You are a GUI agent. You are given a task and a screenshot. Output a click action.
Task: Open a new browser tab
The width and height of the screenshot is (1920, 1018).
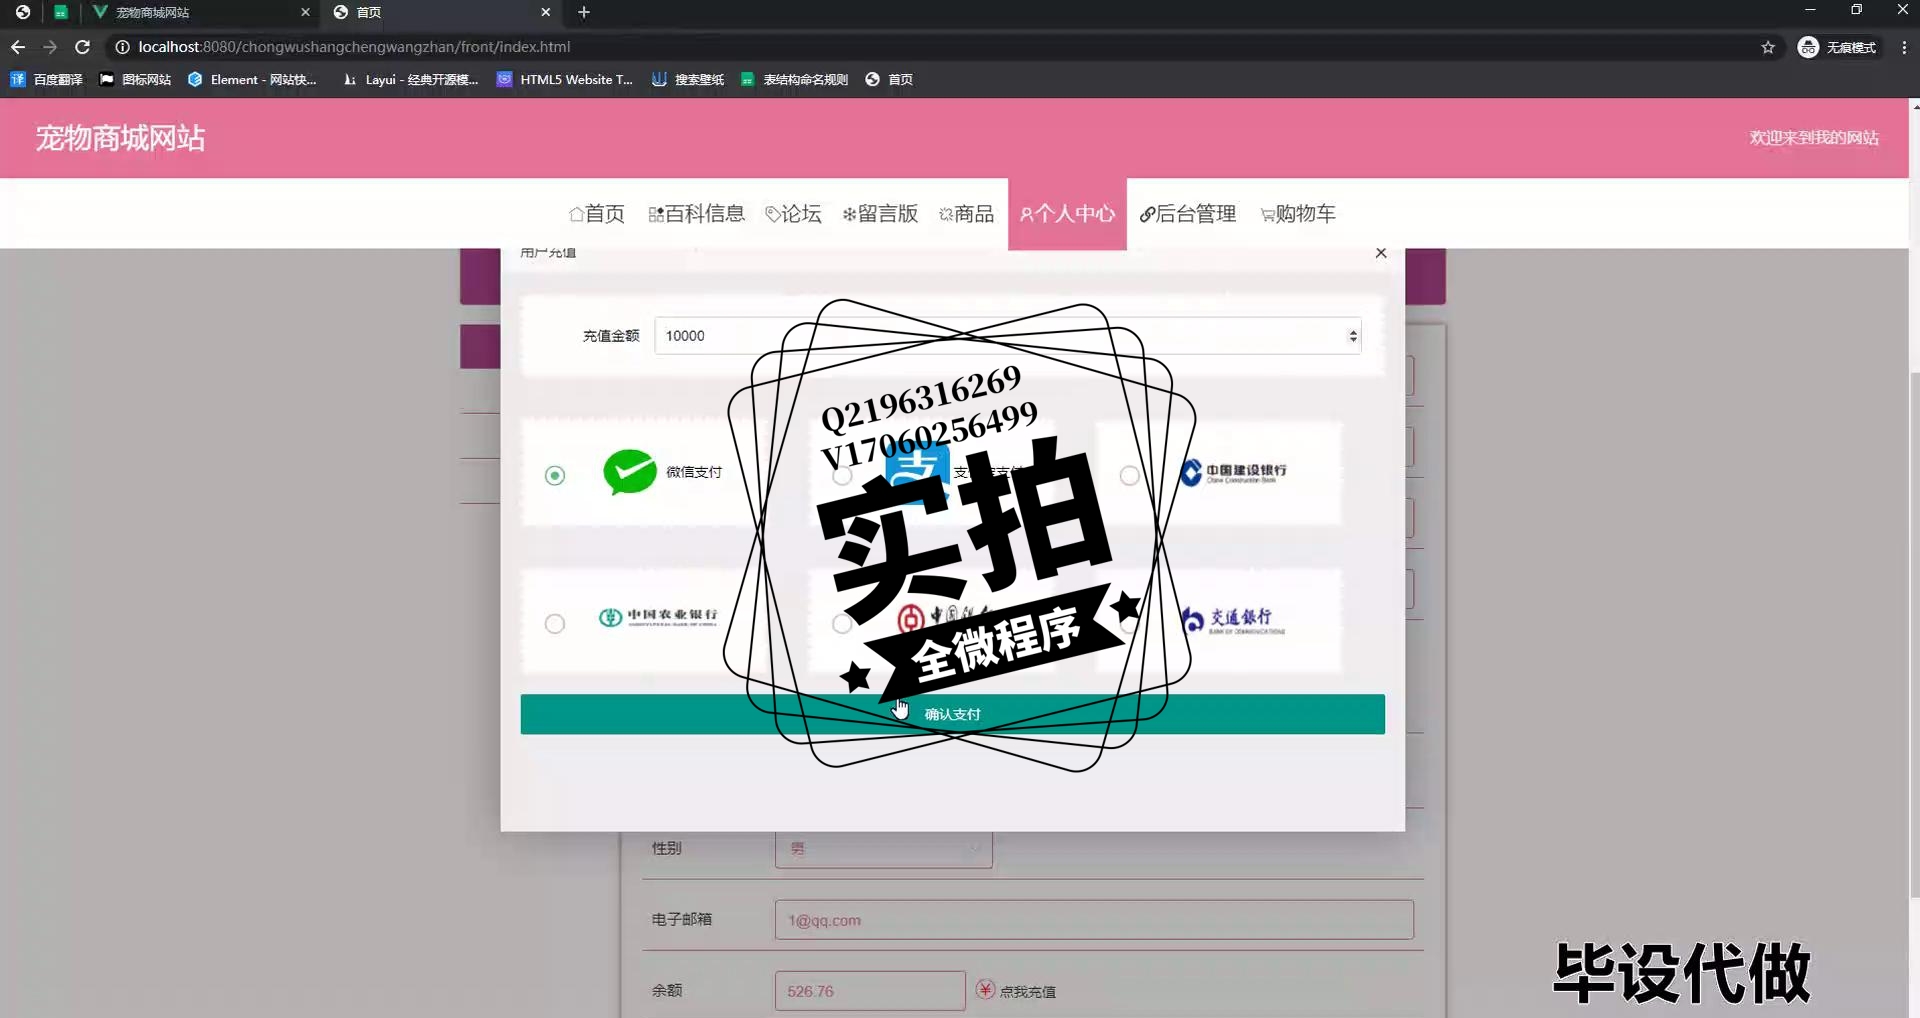tap(584, 12)
